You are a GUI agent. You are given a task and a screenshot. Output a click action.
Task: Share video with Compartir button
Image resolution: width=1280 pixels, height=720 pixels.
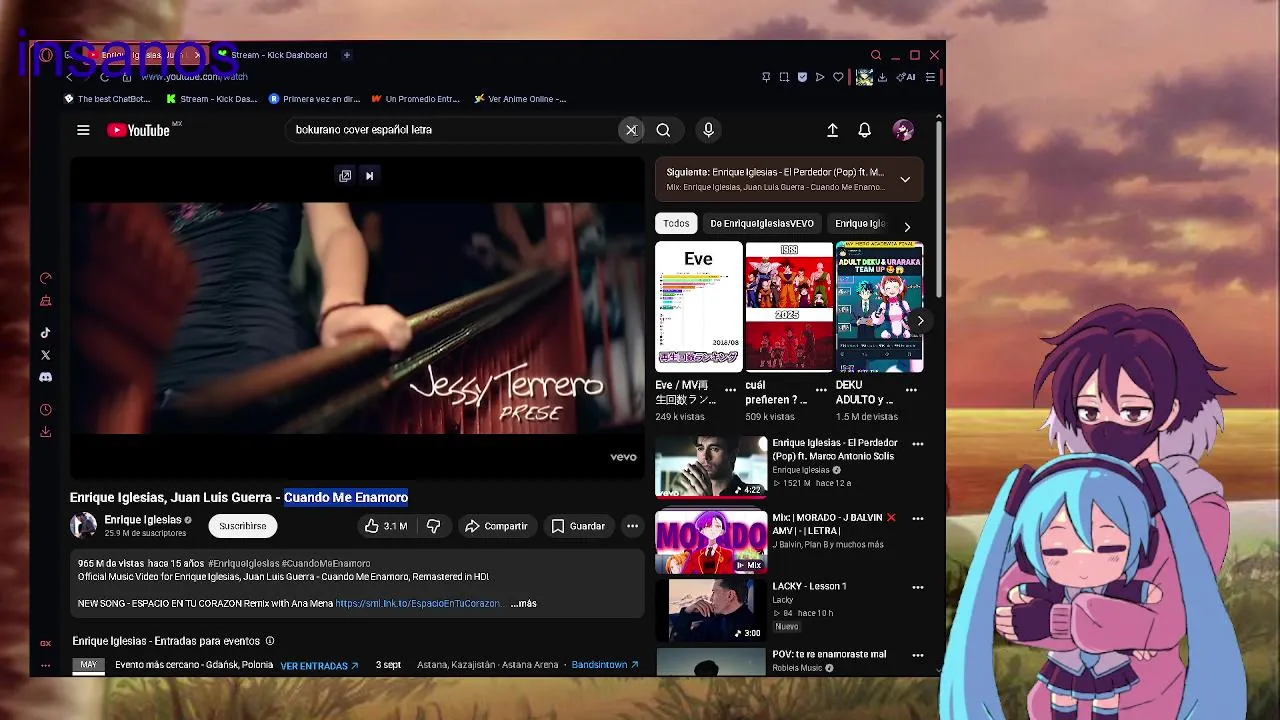click(x=497, y=526)
